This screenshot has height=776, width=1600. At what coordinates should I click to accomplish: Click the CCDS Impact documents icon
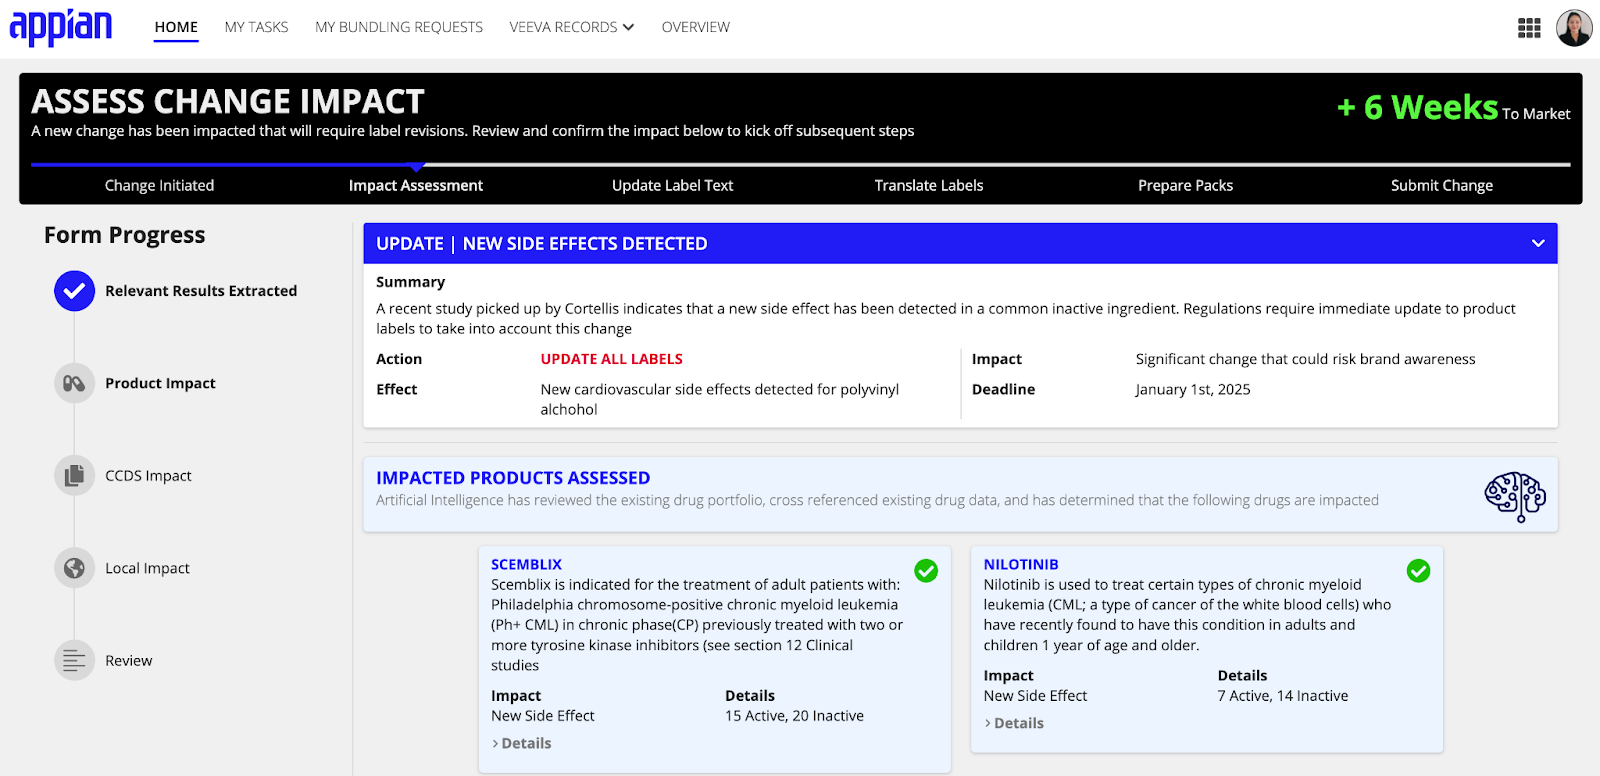pos(74,476)
